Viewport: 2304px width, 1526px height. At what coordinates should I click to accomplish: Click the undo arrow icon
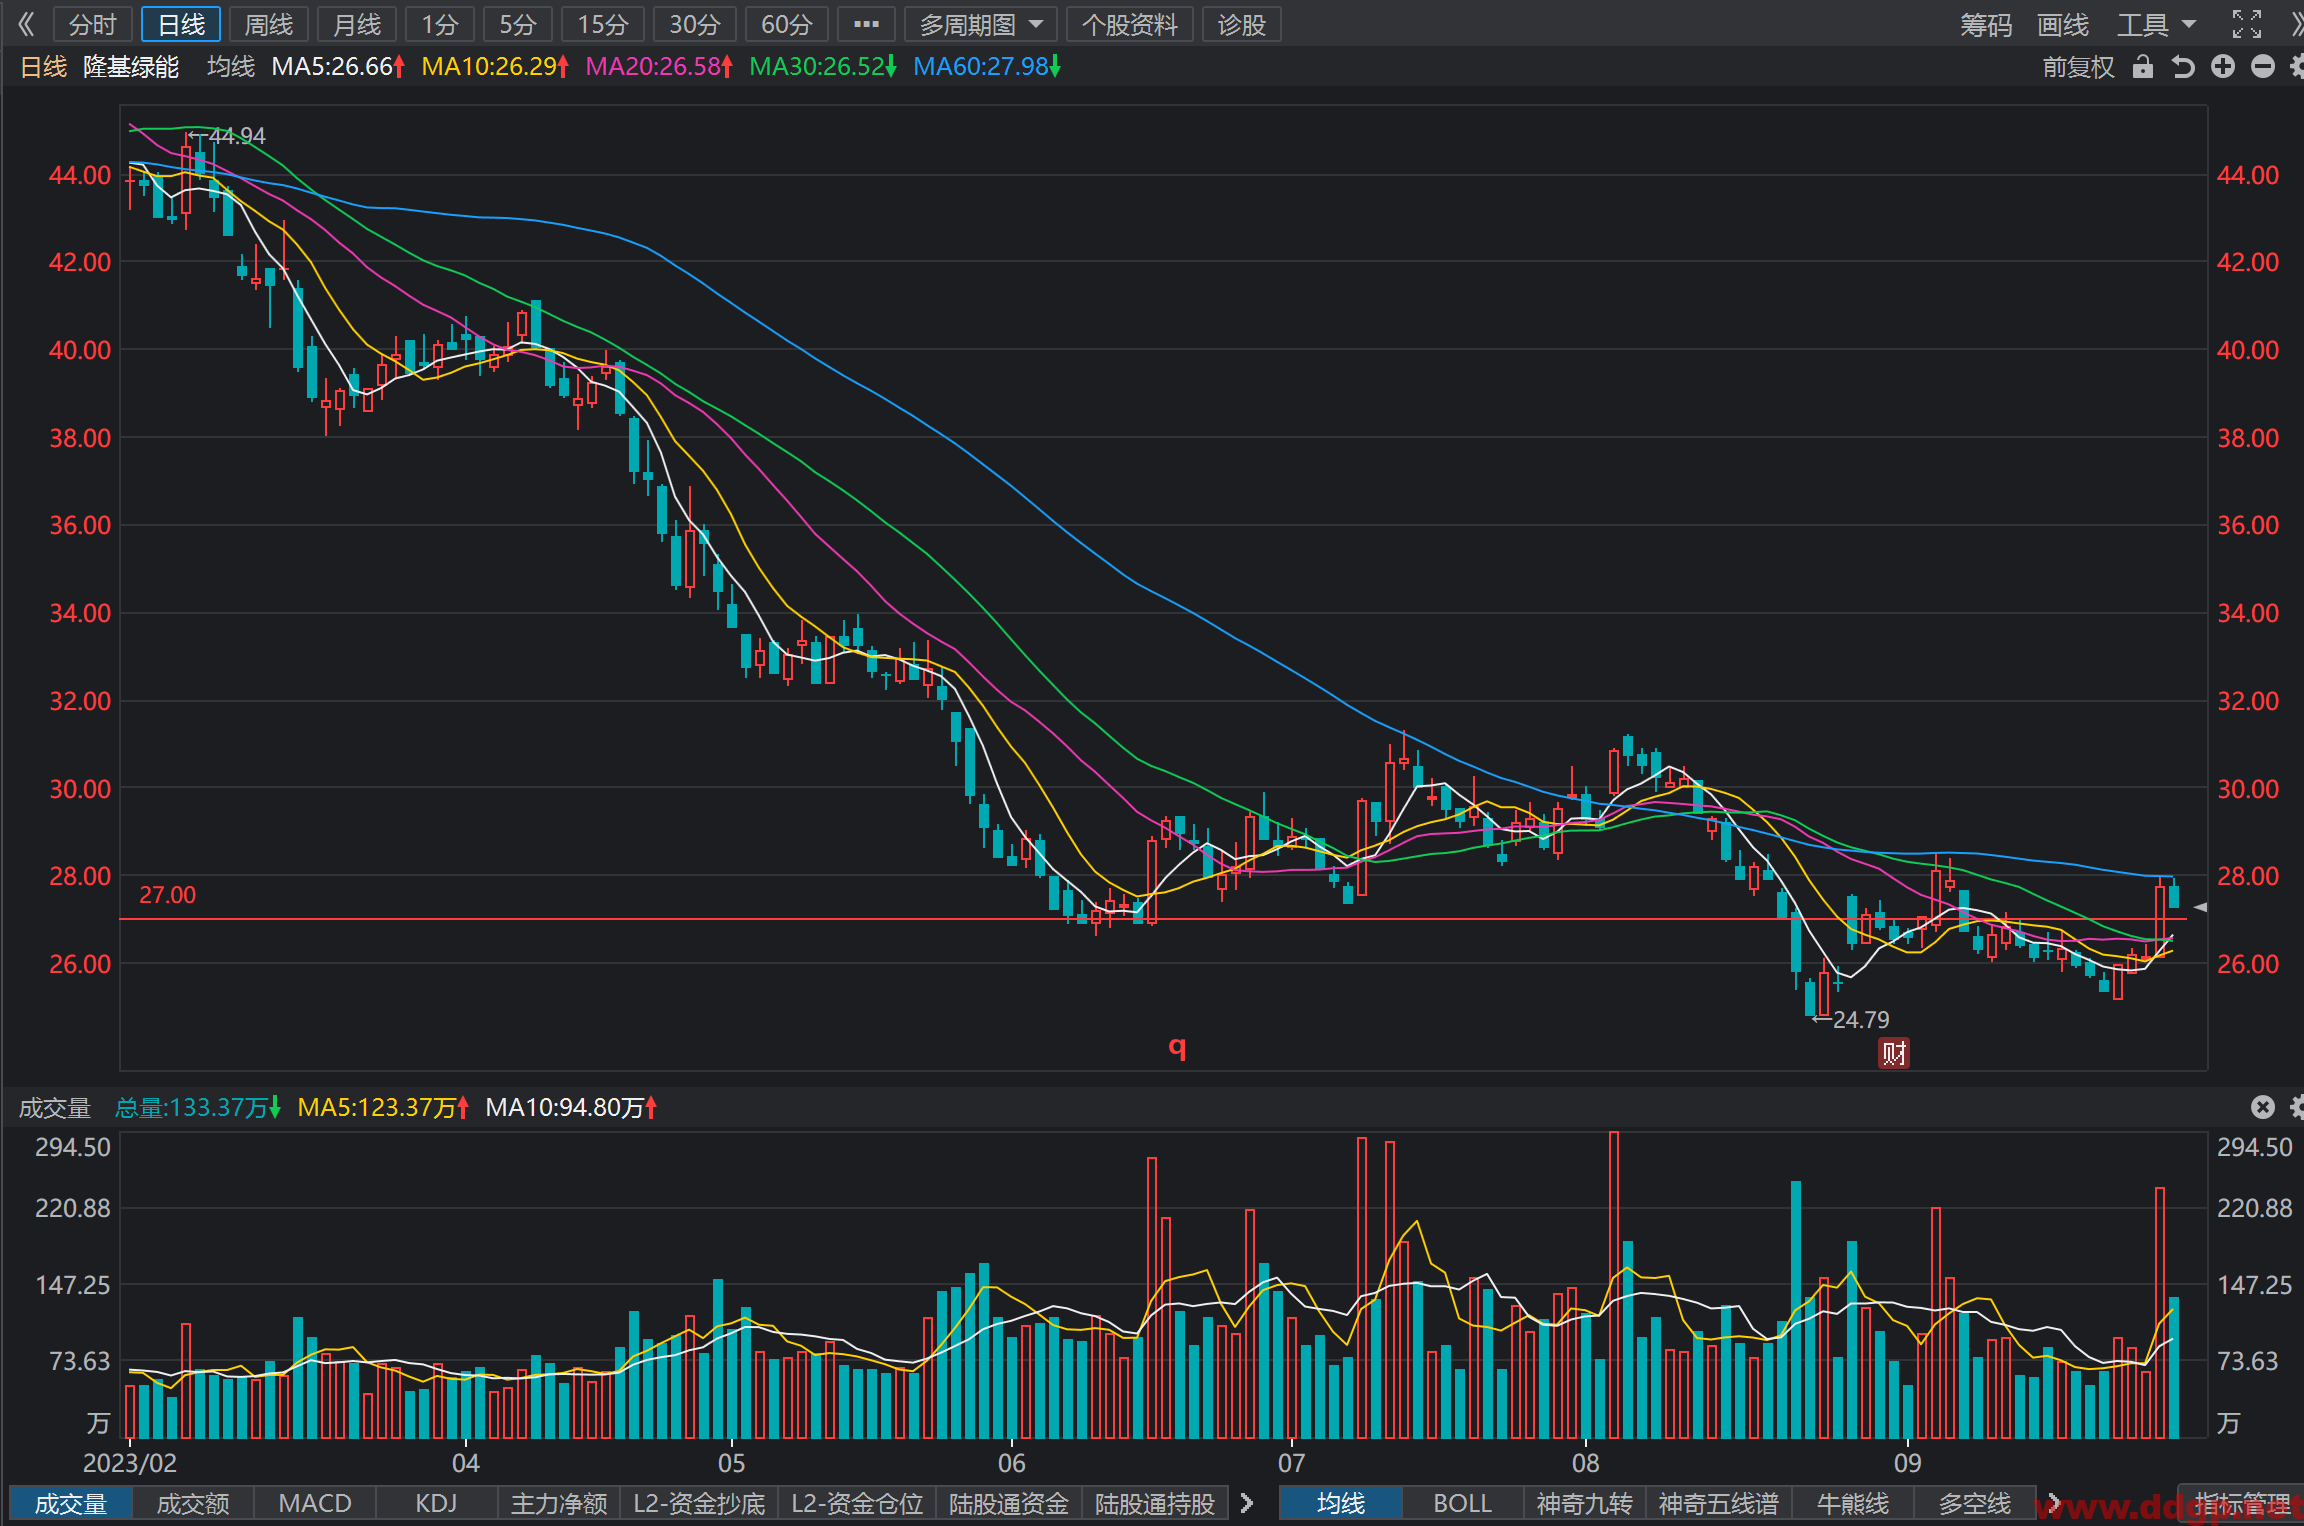point(2183,67)
